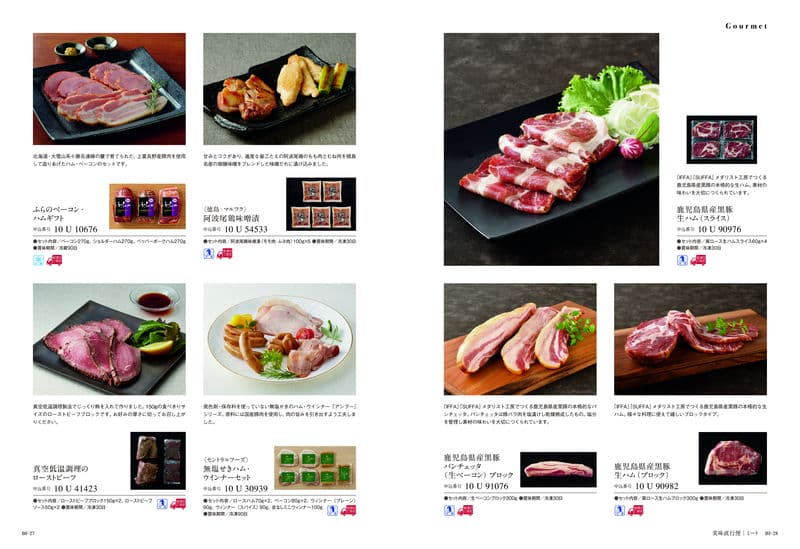Click the pancetta block photo on wooden board

point(520,339)
